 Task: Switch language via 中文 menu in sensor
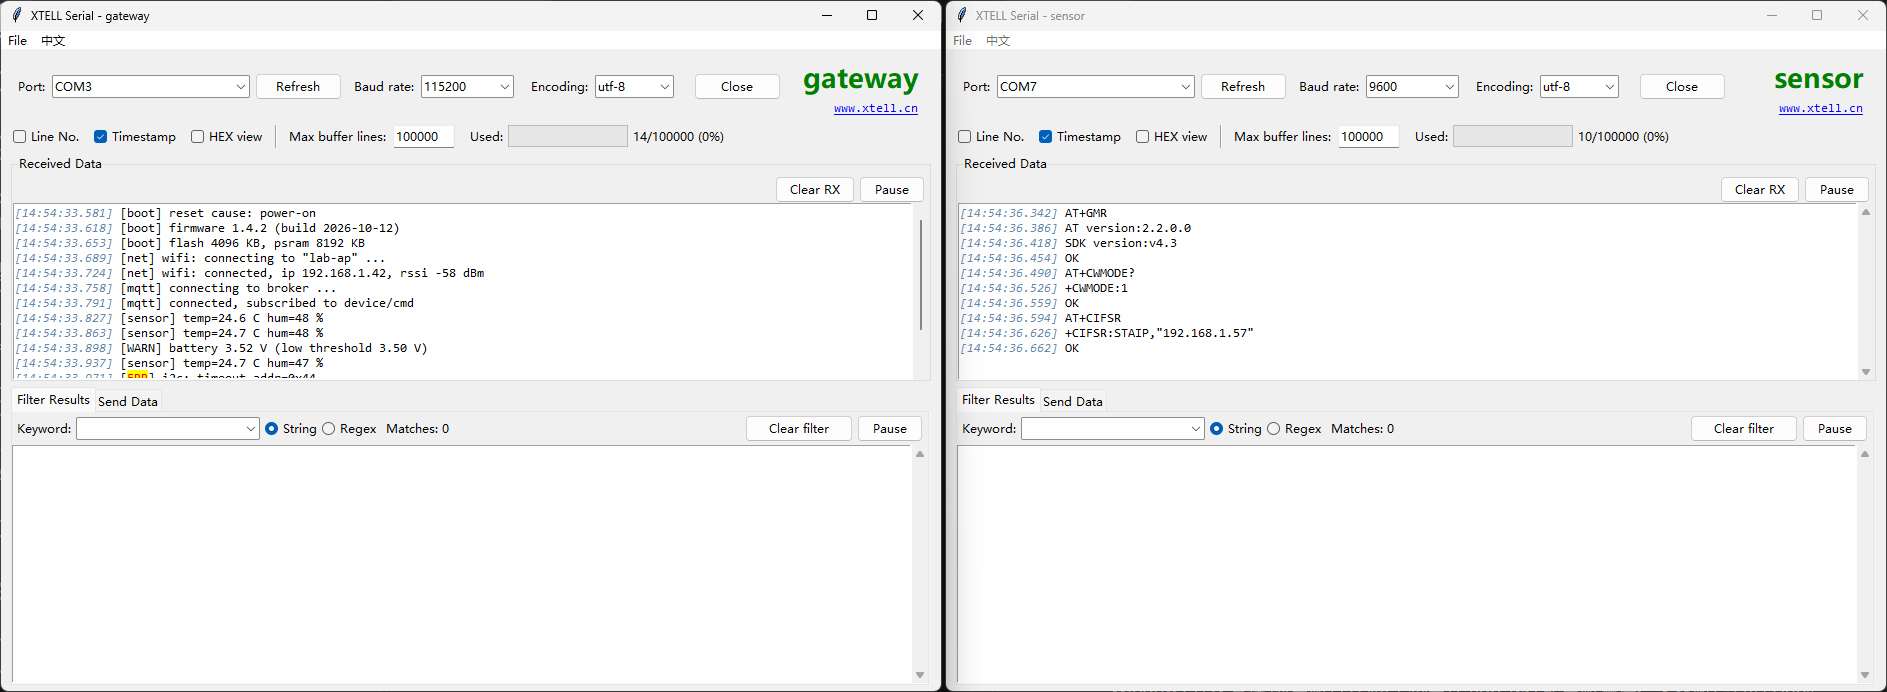coord(998,41)
